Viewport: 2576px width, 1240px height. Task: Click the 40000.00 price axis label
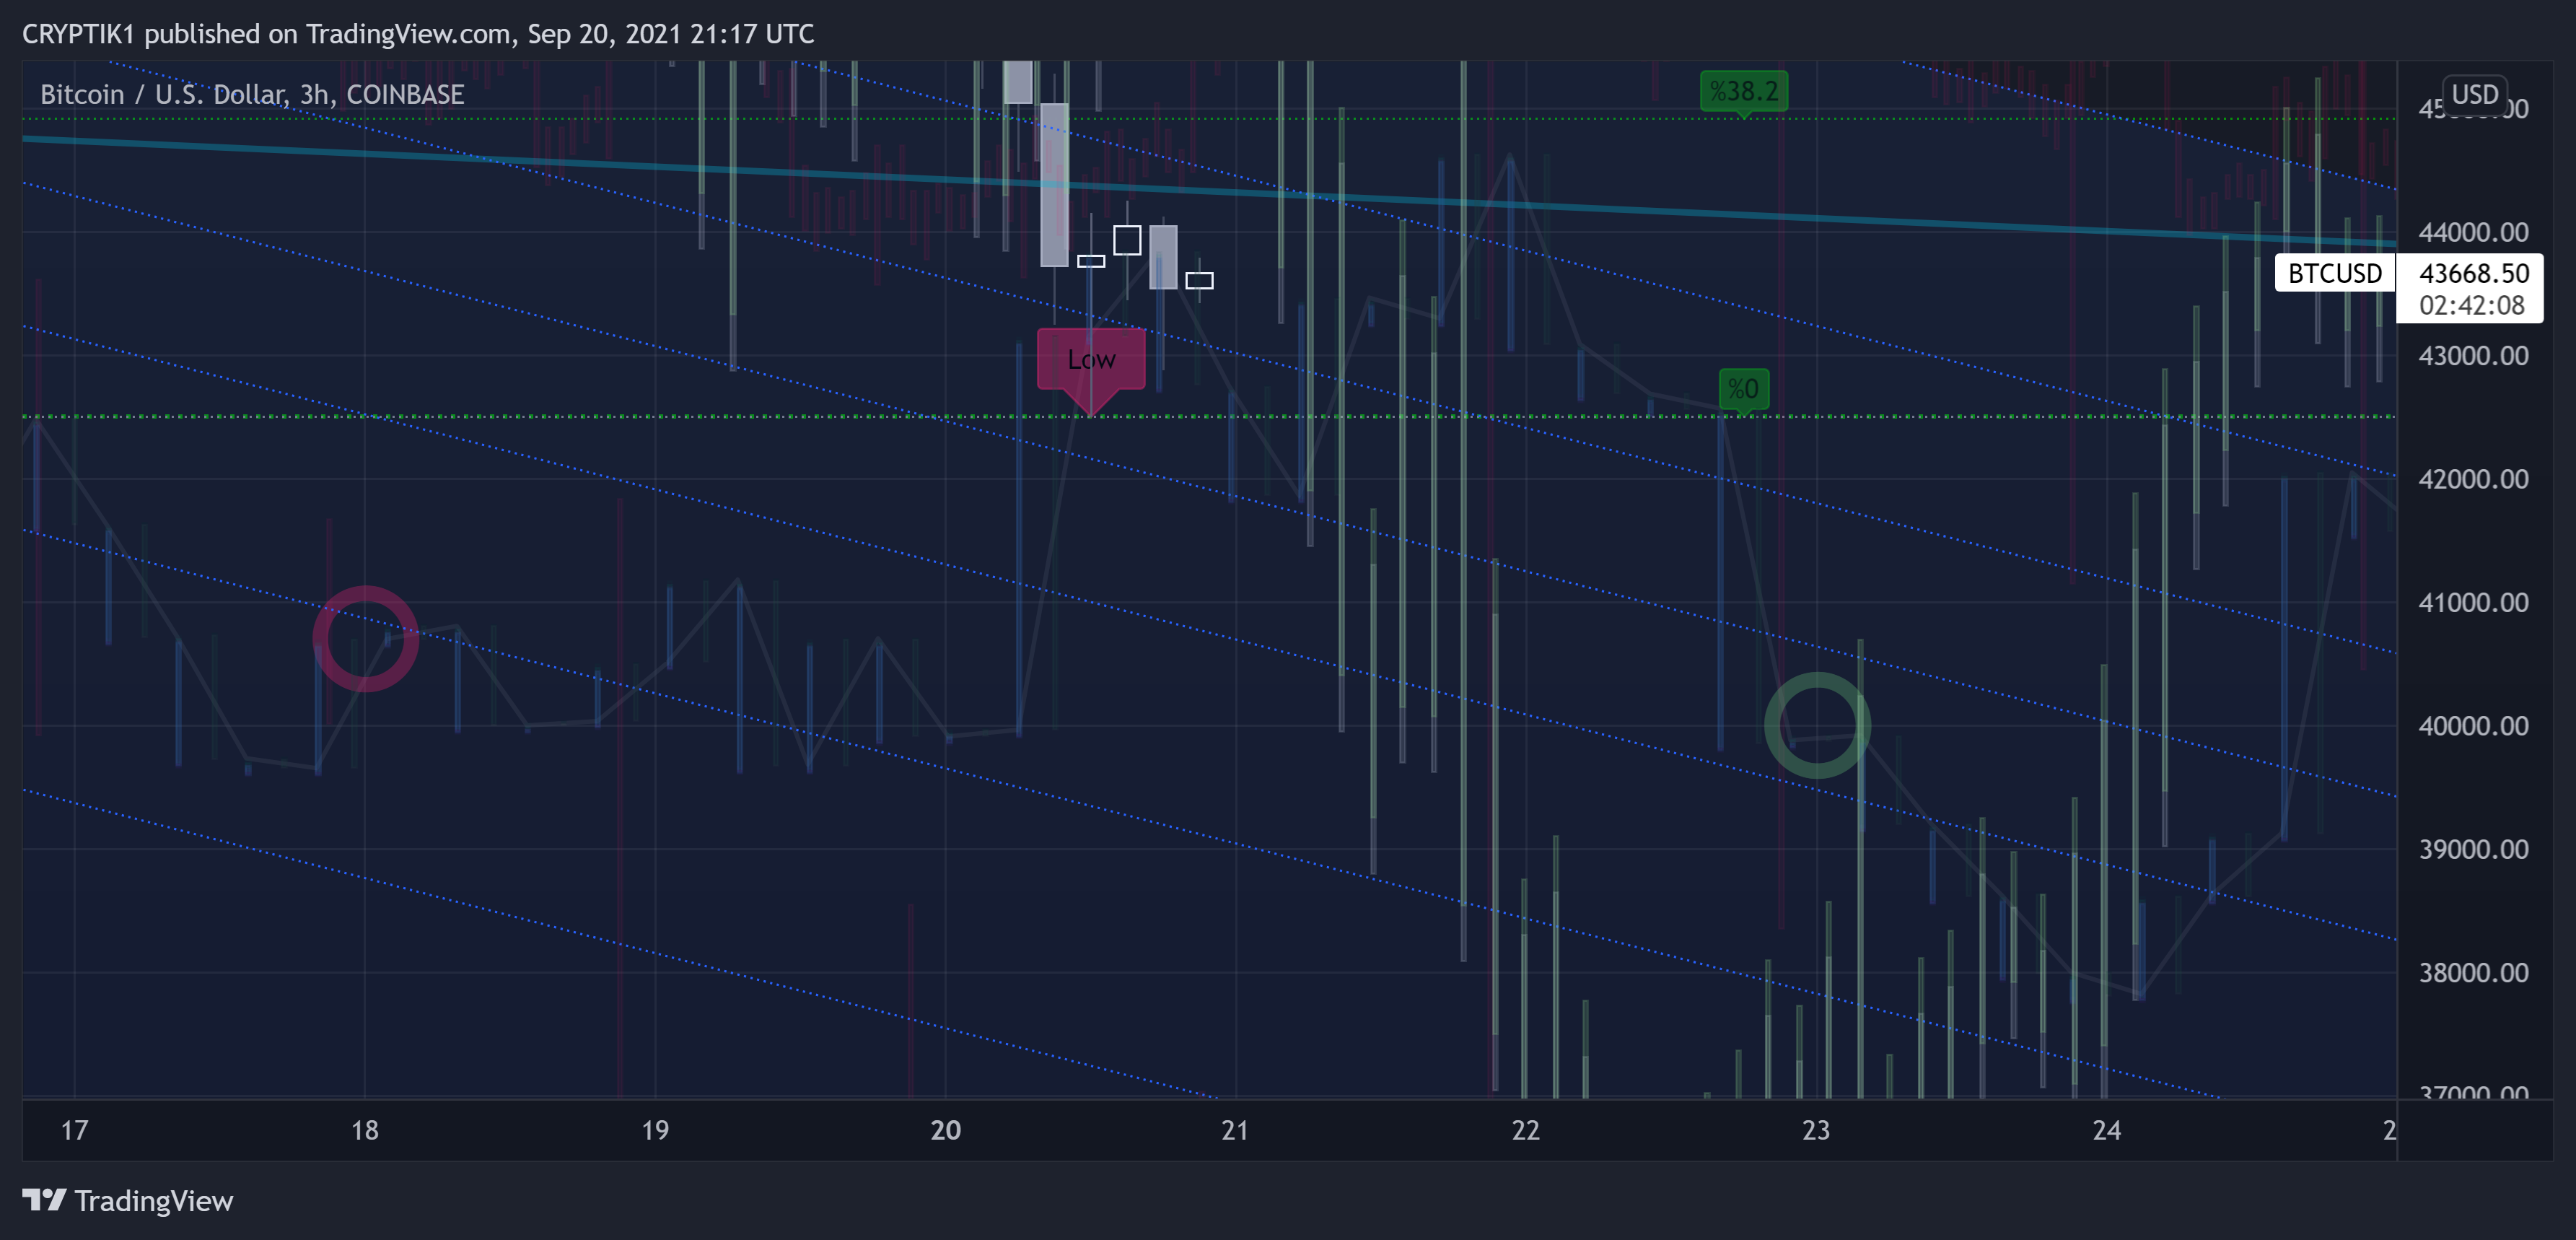pos(2473,726)
